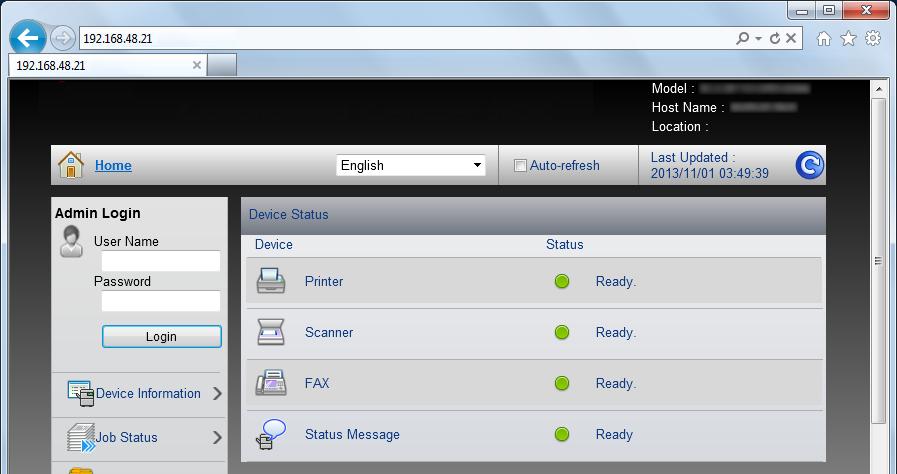This screenshot has height=474, width=897.
Task: Click the house icon beside Home
Action: [71, 165]
